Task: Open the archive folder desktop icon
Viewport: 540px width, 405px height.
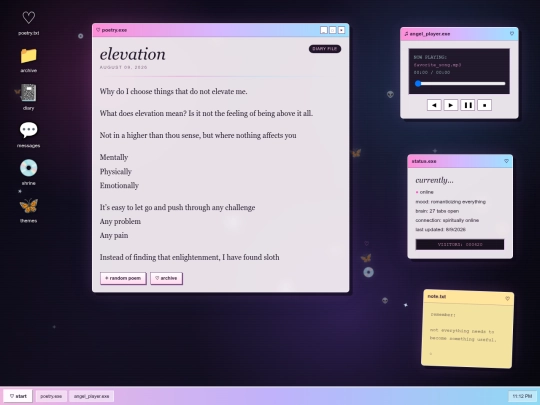Action: 29,60
